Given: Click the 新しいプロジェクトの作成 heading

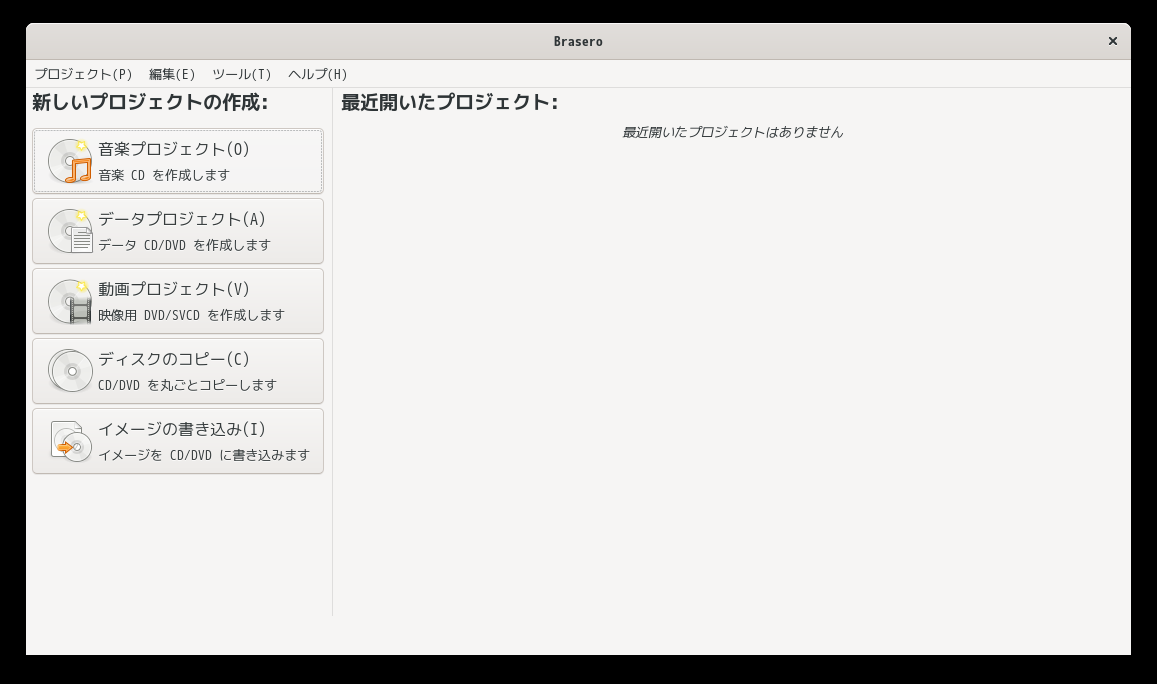Looking at the screenshot, I should 150,102.
